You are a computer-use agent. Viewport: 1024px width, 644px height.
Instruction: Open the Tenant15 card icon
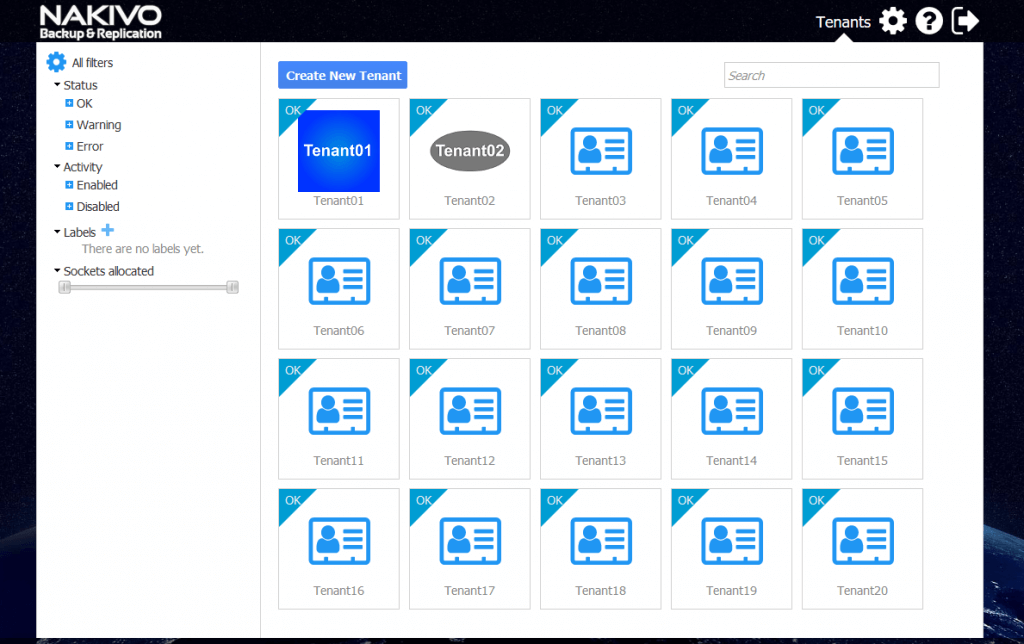[x=863, y=411]
